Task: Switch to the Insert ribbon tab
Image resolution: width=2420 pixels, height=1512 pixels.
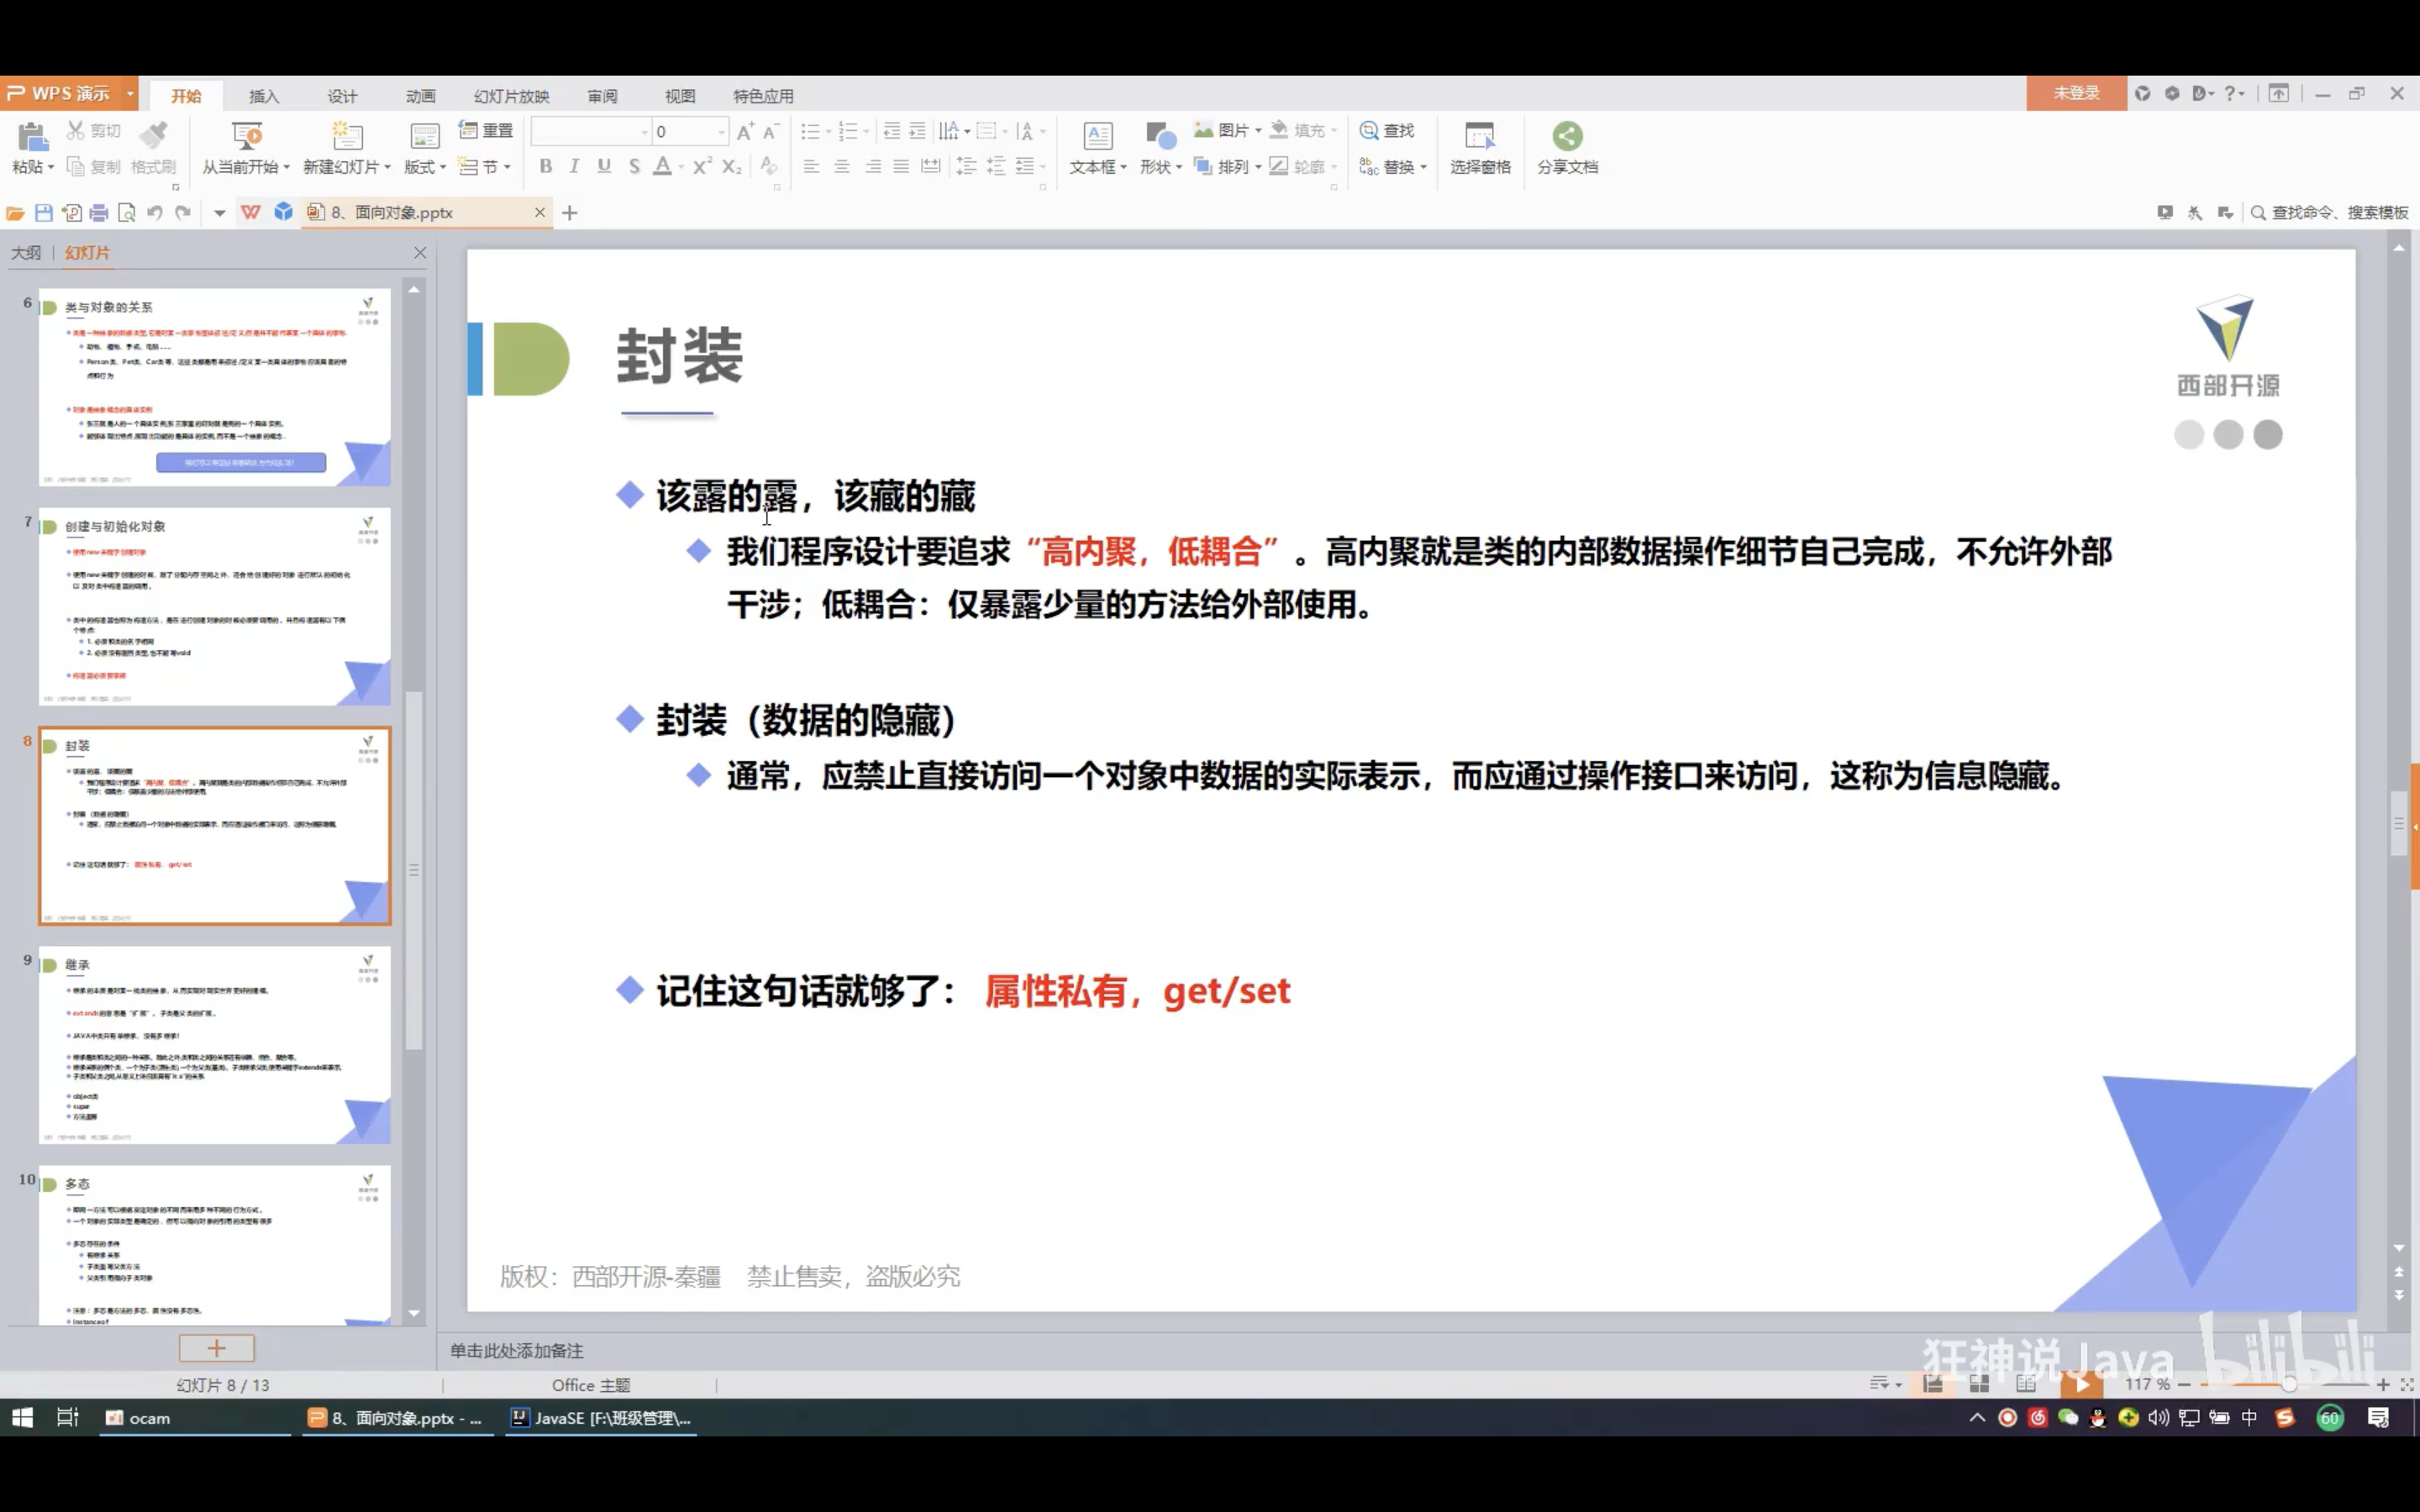Action: point(263,96)
